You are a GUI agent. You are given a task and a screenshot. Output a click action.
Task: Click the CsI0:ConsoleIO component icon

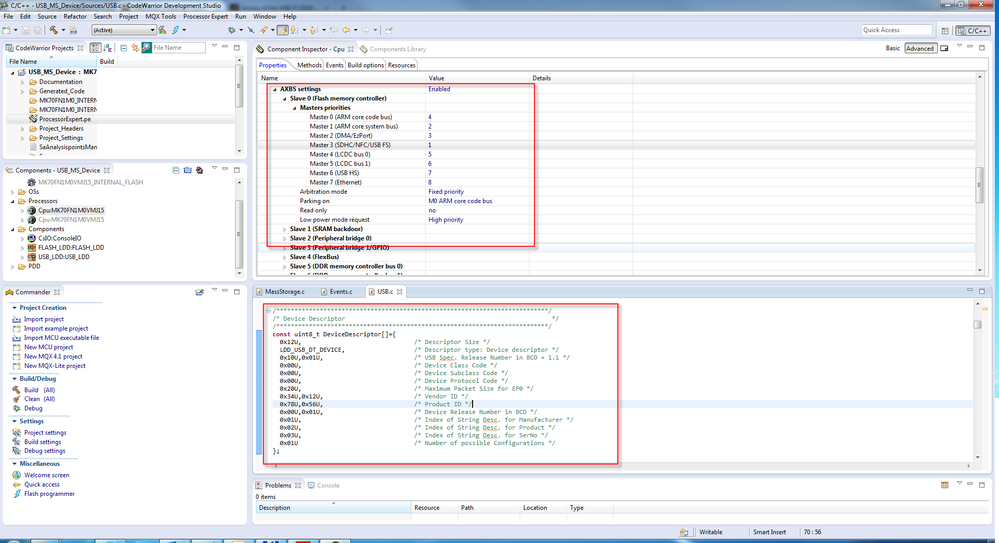tap(31, 238)
